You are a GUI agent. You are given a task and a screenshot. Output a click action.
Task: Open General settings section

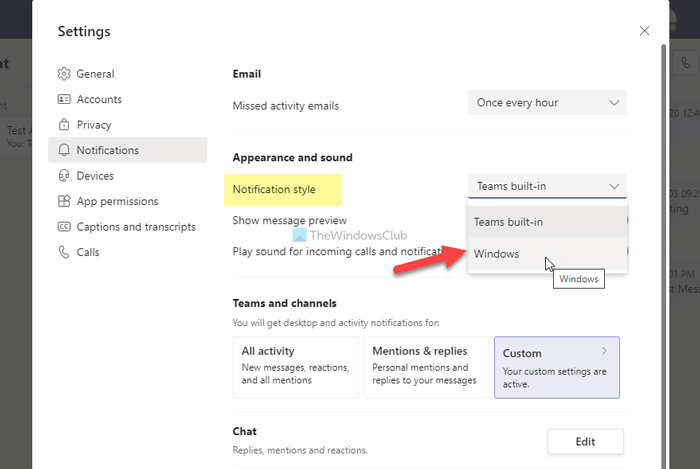coord(95,74)
